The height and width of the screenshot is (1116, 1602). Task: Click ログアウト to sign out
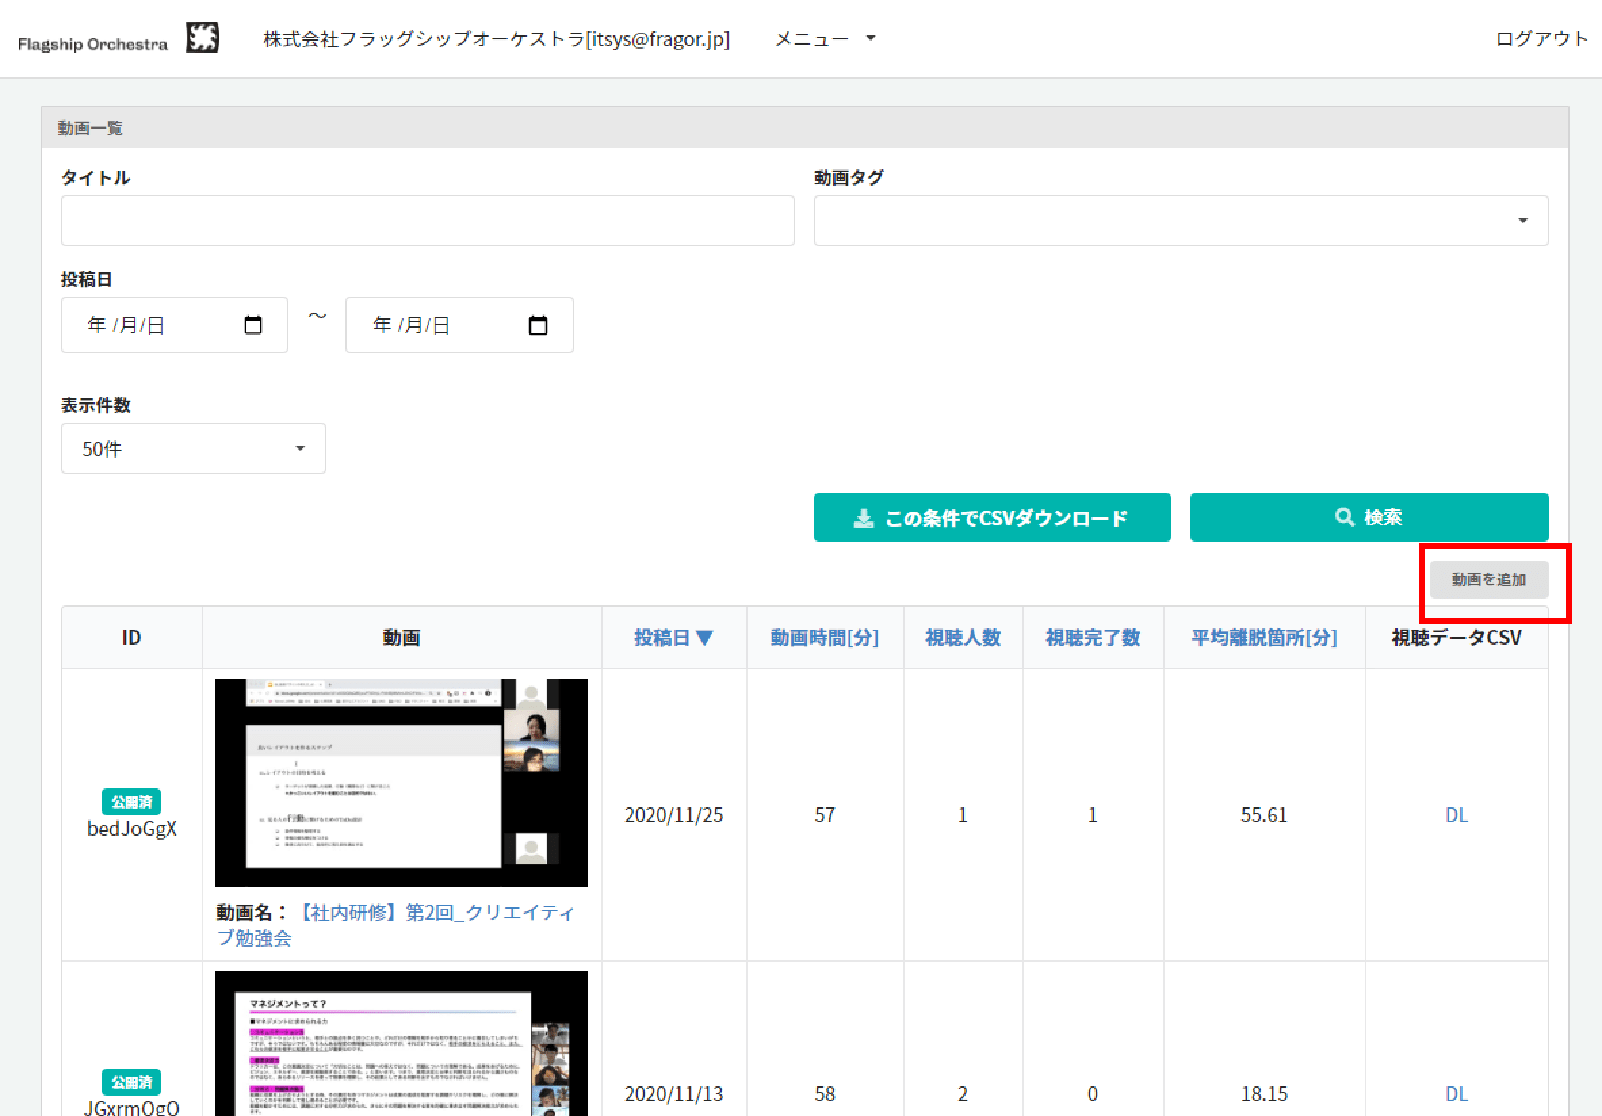coord(1541,39)
